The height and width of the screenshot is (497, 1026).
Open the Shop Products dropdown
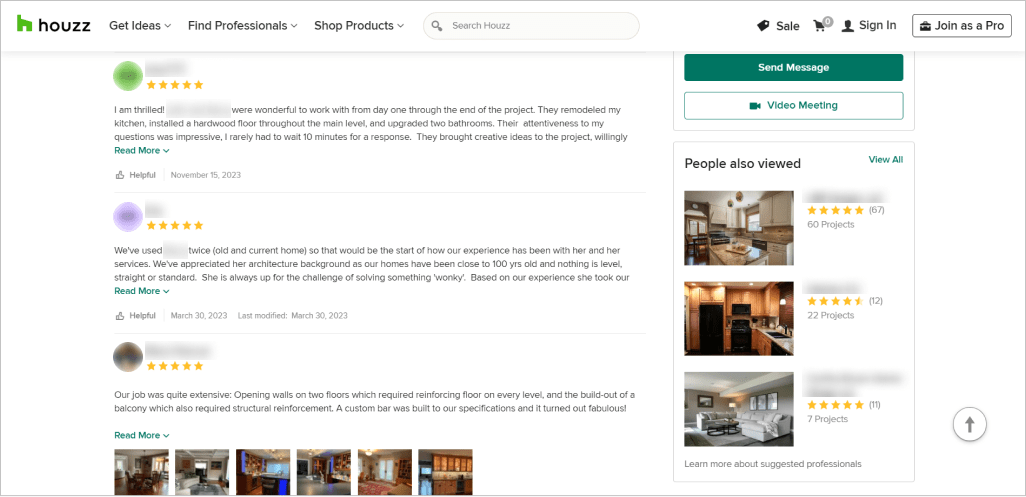359,26
